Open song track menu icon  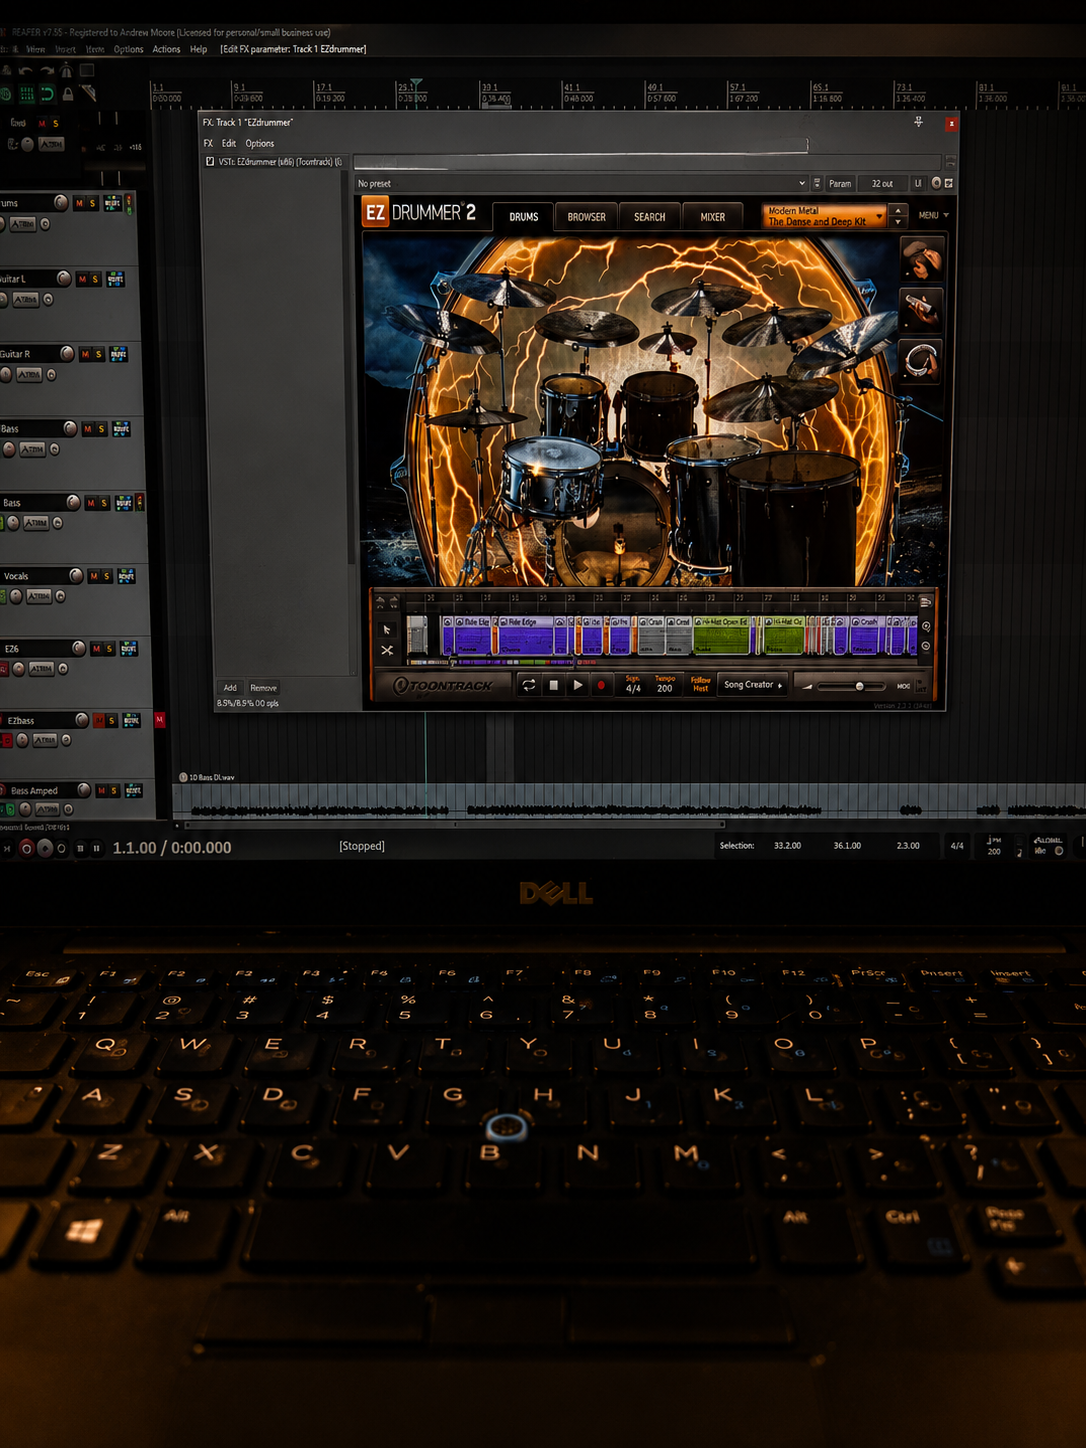[926, 602]
